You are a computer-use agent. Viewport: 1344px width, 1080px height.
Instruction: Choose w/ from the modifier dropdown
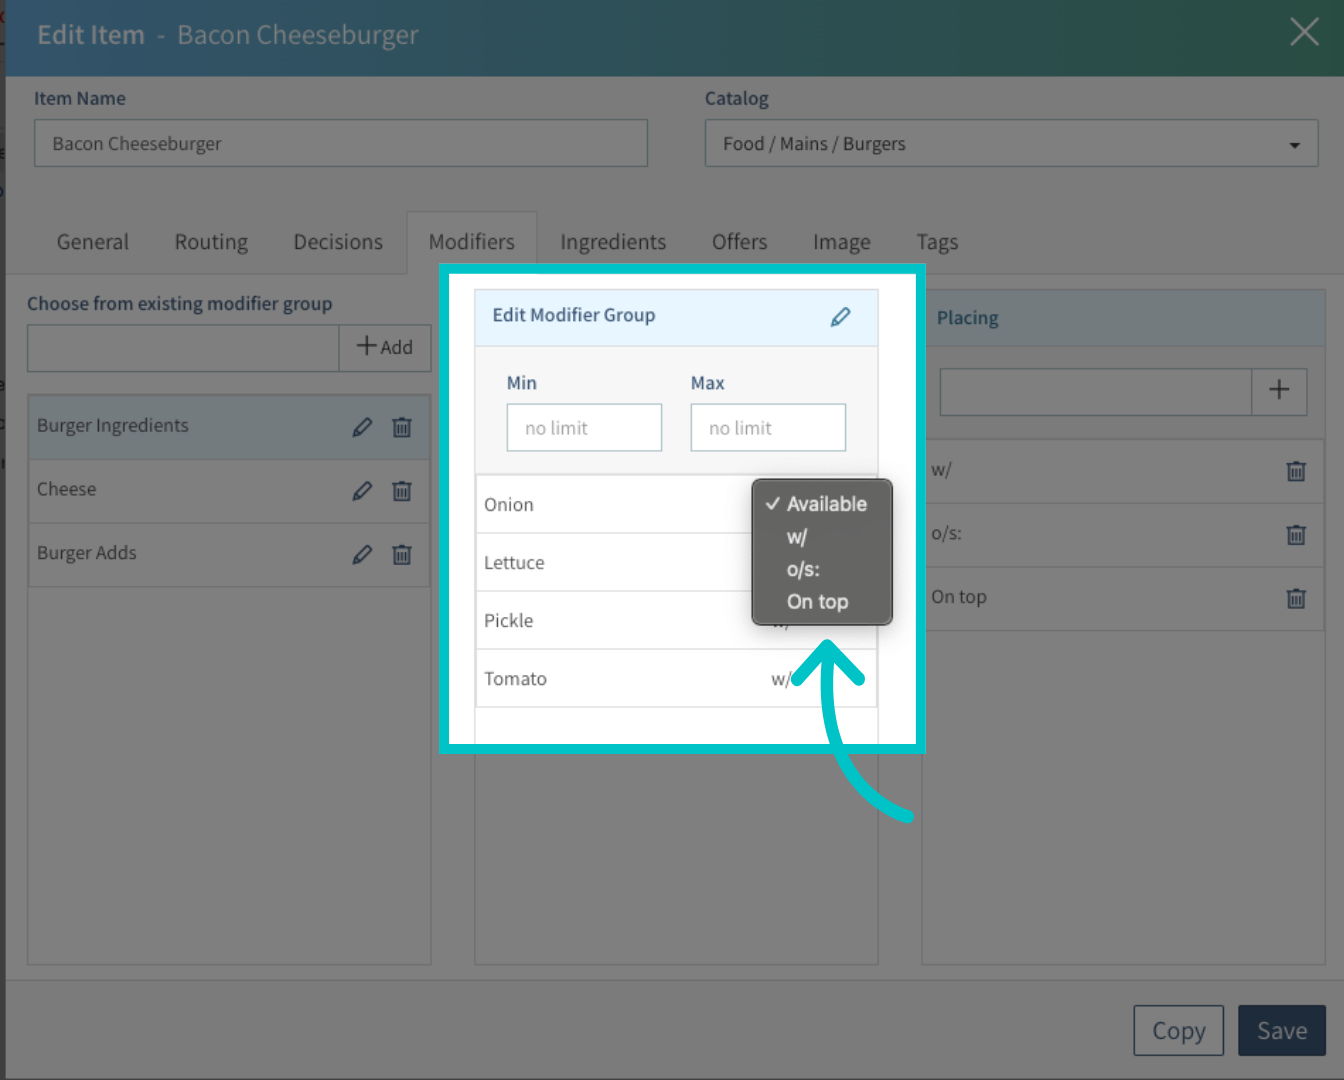tap(797, 537)
